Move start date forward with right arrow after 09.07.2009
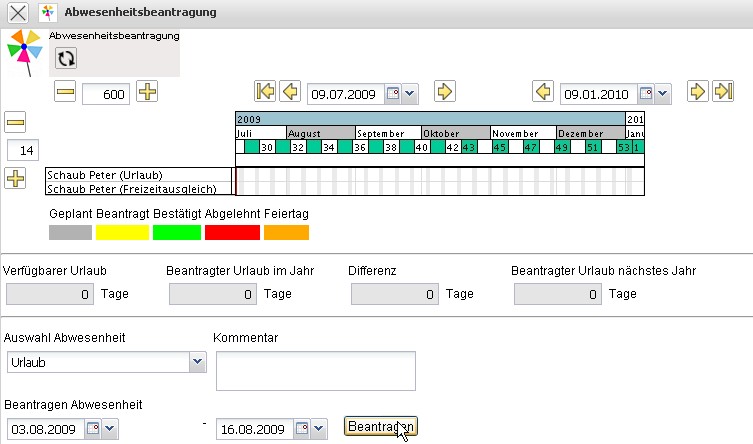The image size is (753, 444). pyautogui.click(x=445, y=91)
